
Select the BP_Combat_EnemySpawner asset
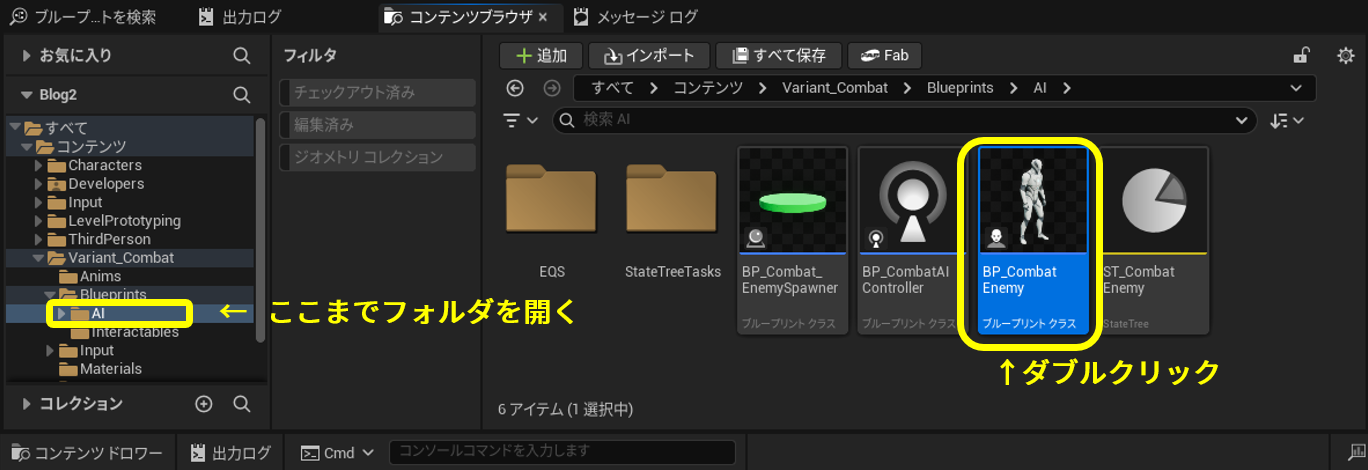click(793, 241)
